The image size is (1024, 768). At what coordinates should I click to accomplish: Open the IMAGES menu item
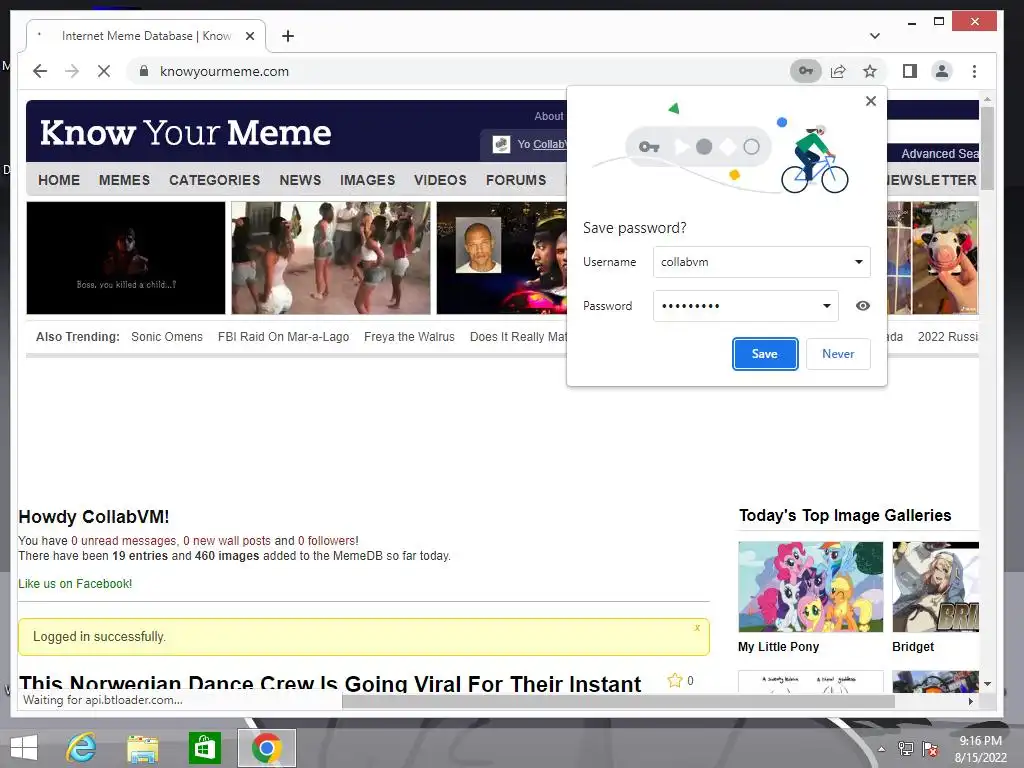click(367, 180)
